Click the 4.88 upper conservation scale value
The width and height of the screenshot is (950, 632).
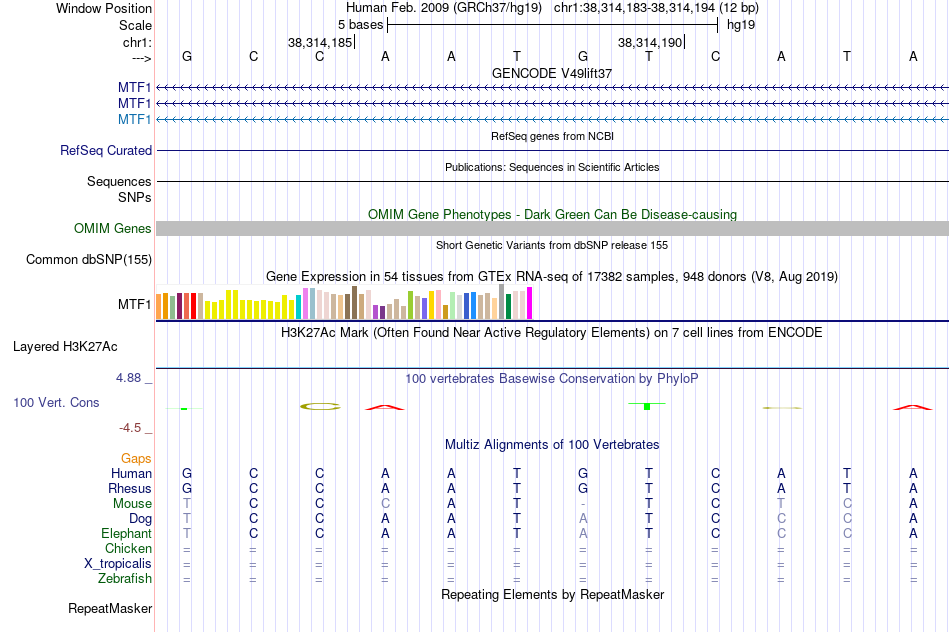(128, 378)
